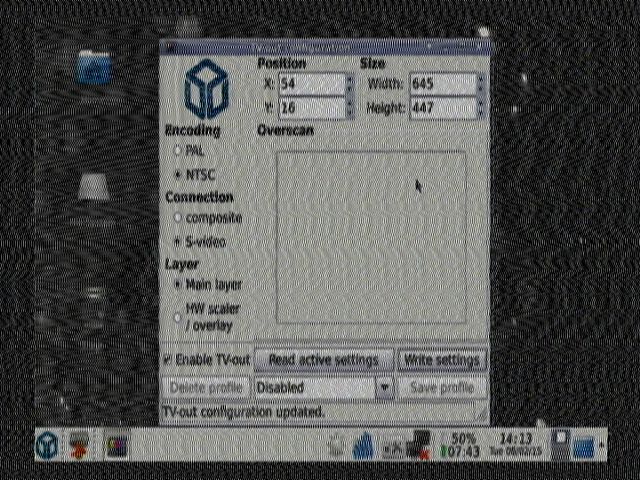Click the third launcher icon in taskbar
The image size is (640, 480).
117,445
